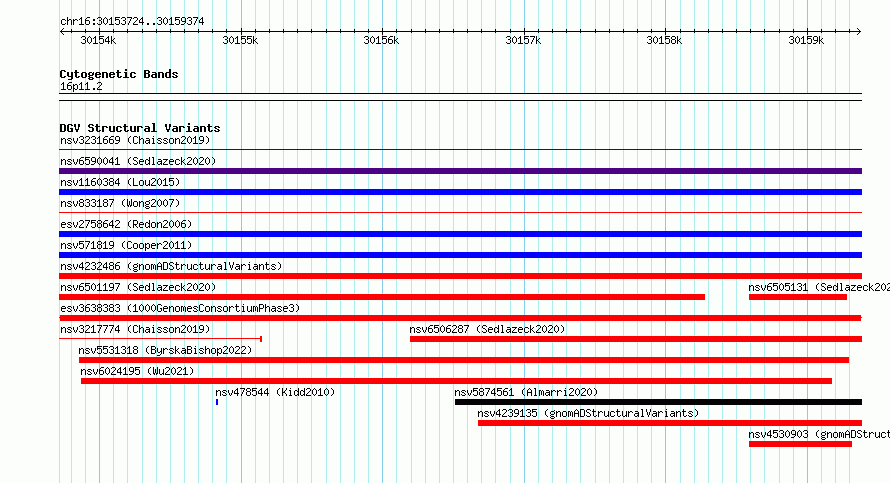
Task: Click nsv5874561 (Almarri2020) label
Action: [526, 392]
